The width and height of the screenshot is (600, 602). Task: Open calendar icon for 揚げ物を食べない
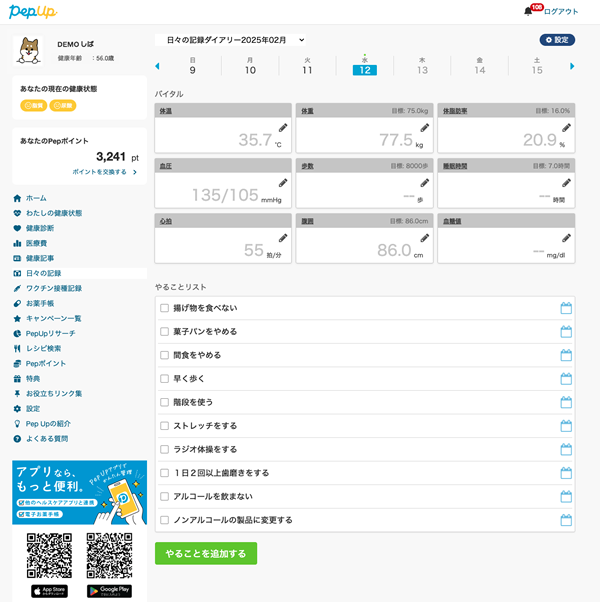click(565, 308)
